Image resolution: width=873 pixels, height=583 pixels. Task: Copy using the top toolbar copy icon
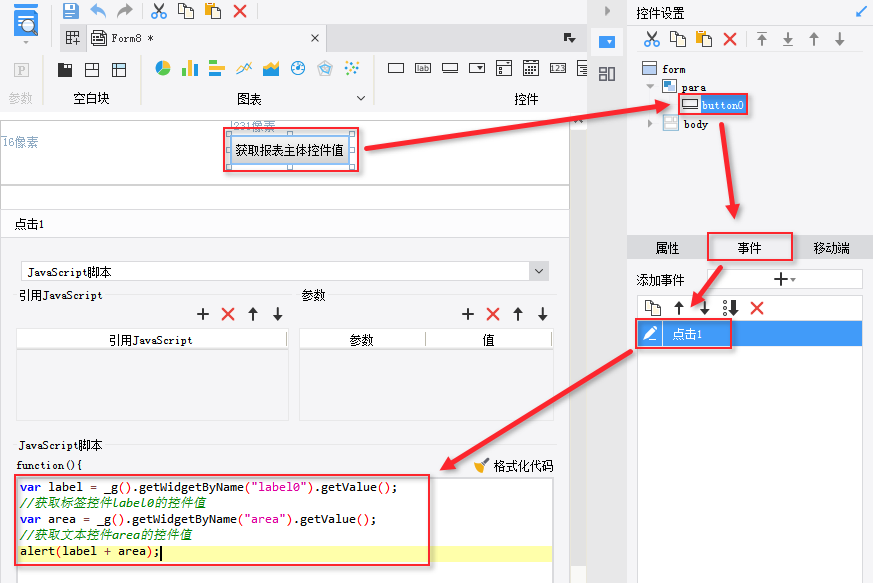click(x=185, y=11)
